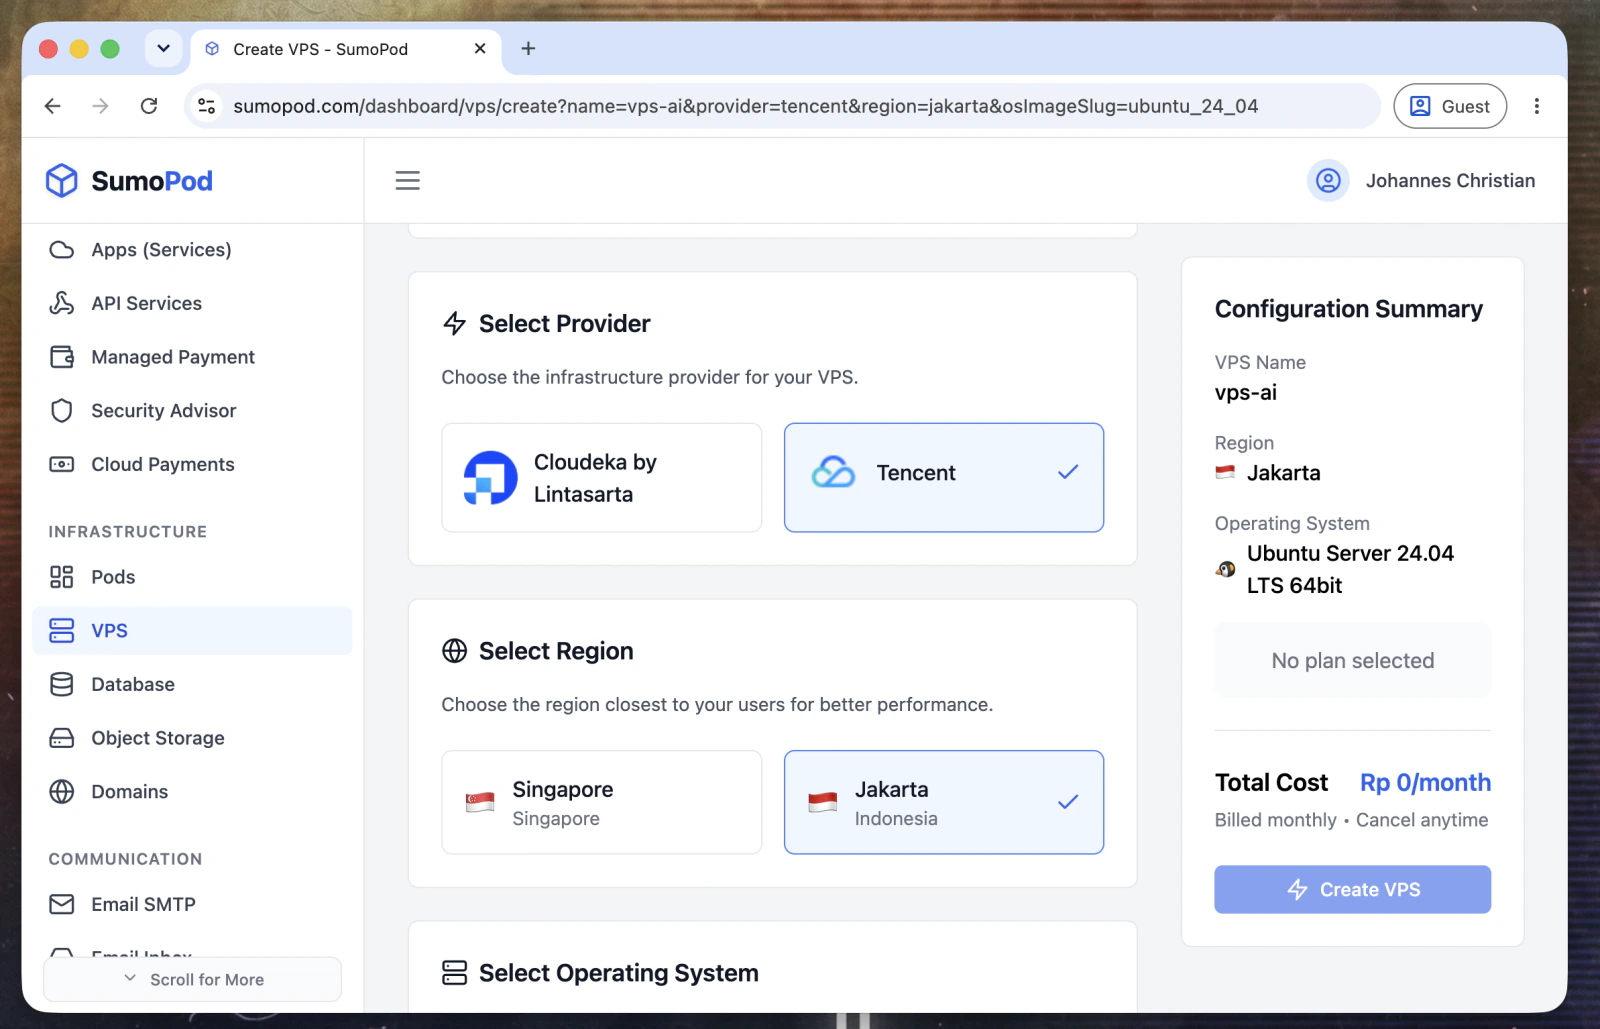Go back to previous page
The height and width of the screenshot is (1029, 1600).
pos(53,106)
